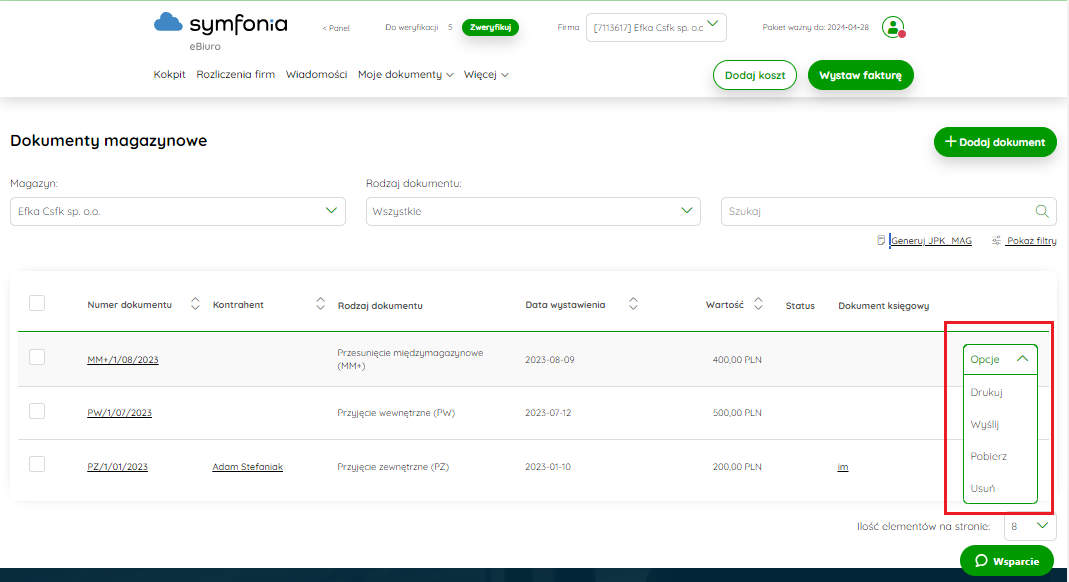The width and height of the screenshot is (1069, 582).
Task: Click the search magnifier icon
Action: pos(1042,211)
